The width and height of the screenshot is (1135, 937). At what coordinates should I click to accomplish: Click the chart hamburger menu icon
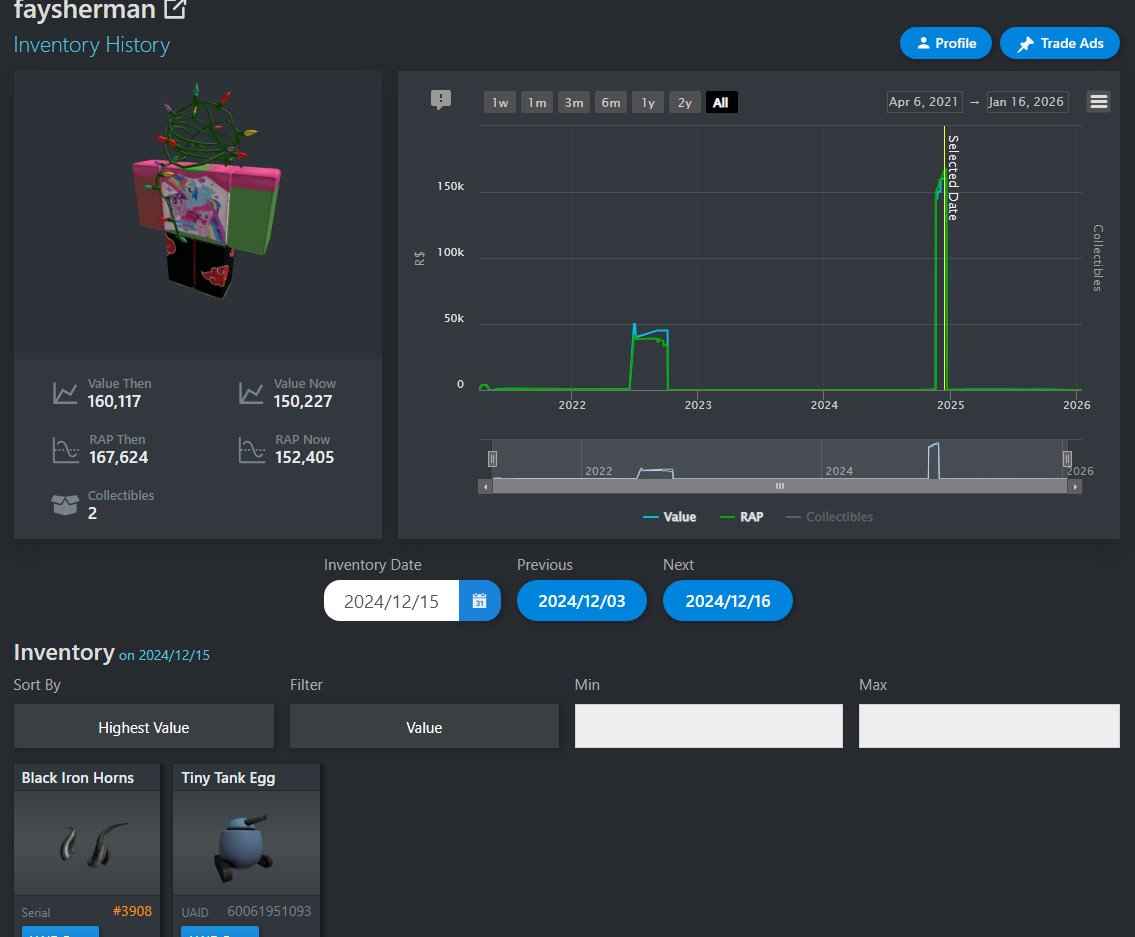[x=1098, y=102]
